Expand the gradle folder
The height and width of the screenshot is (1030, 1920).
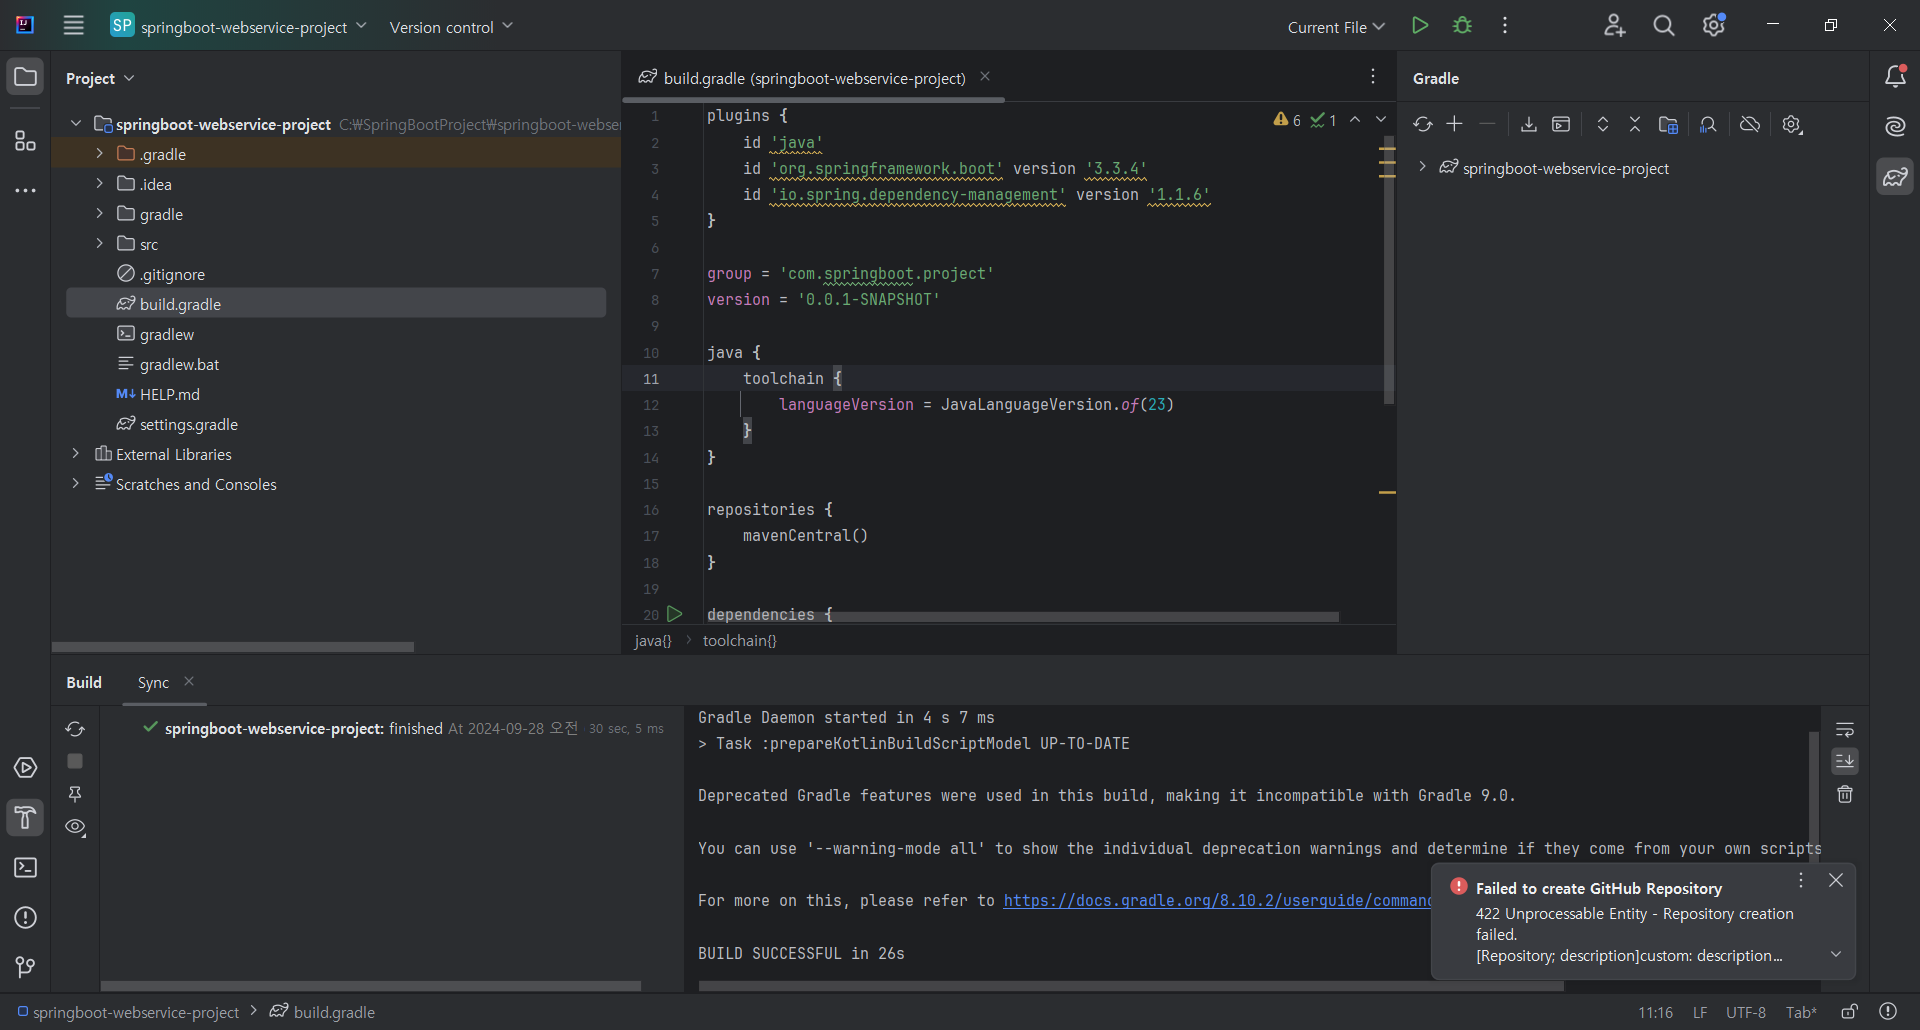tap(99, 213)
